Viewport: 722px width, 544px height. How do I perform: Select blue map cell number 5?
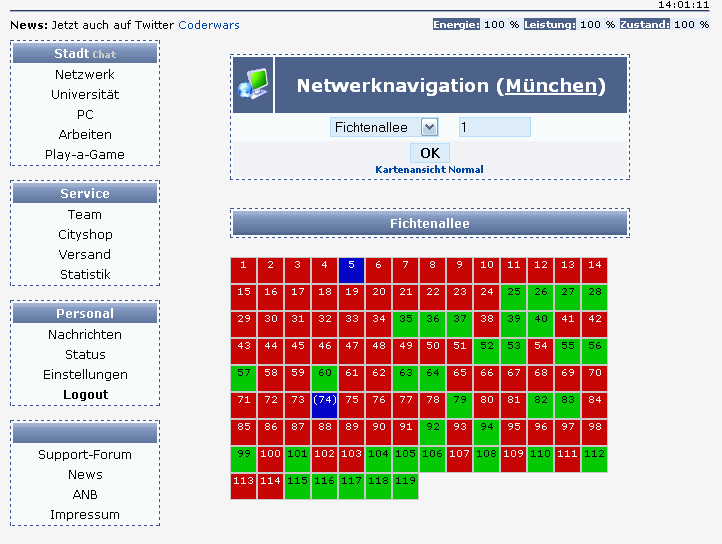tap(351, 270)
